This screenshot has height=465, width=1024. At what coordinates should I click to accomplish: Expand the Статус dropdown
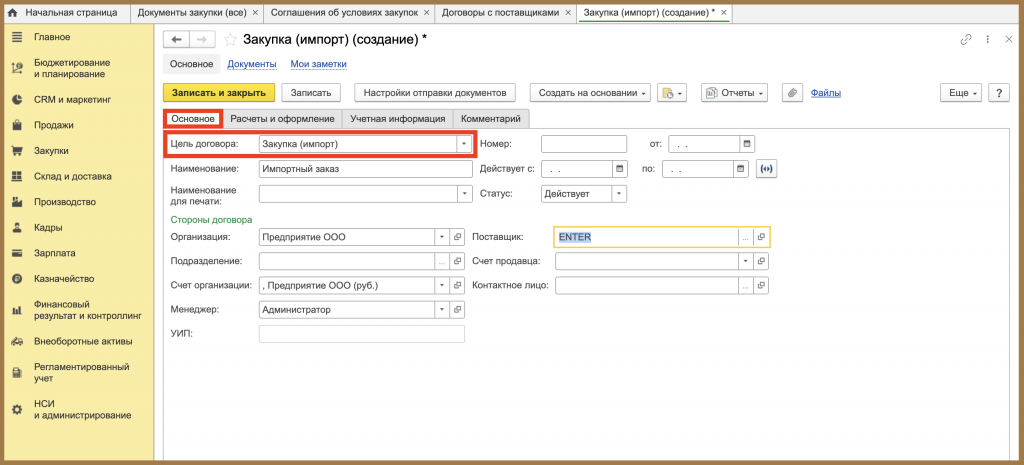click(x=619, y=193)
